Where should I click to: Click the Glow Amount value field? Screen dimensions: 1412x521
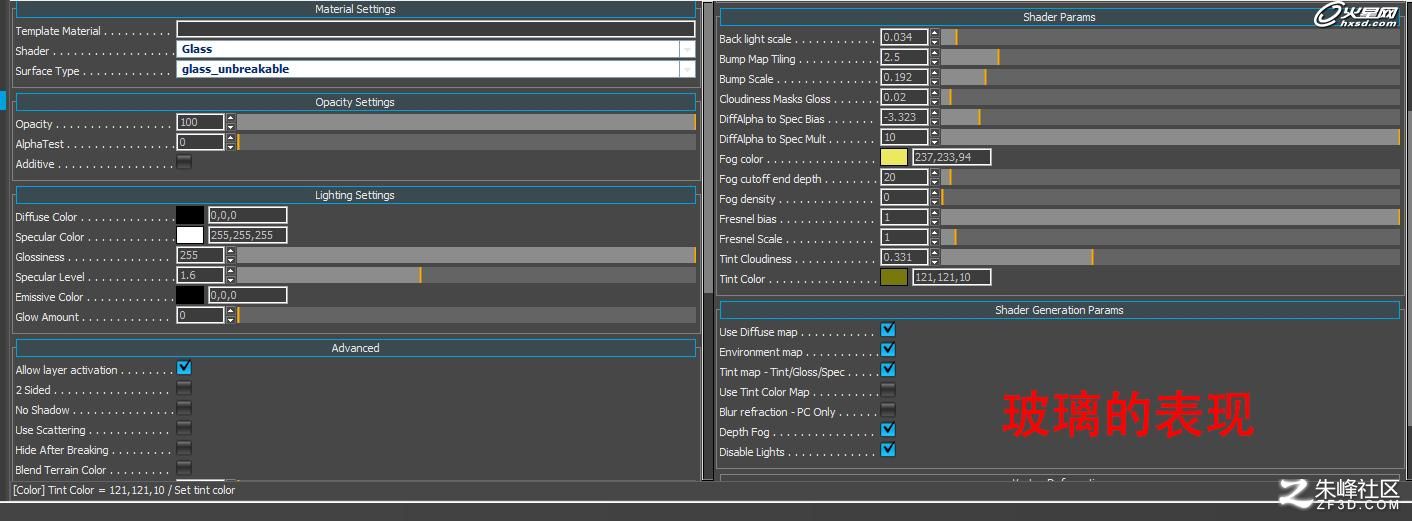coord(201,315)
